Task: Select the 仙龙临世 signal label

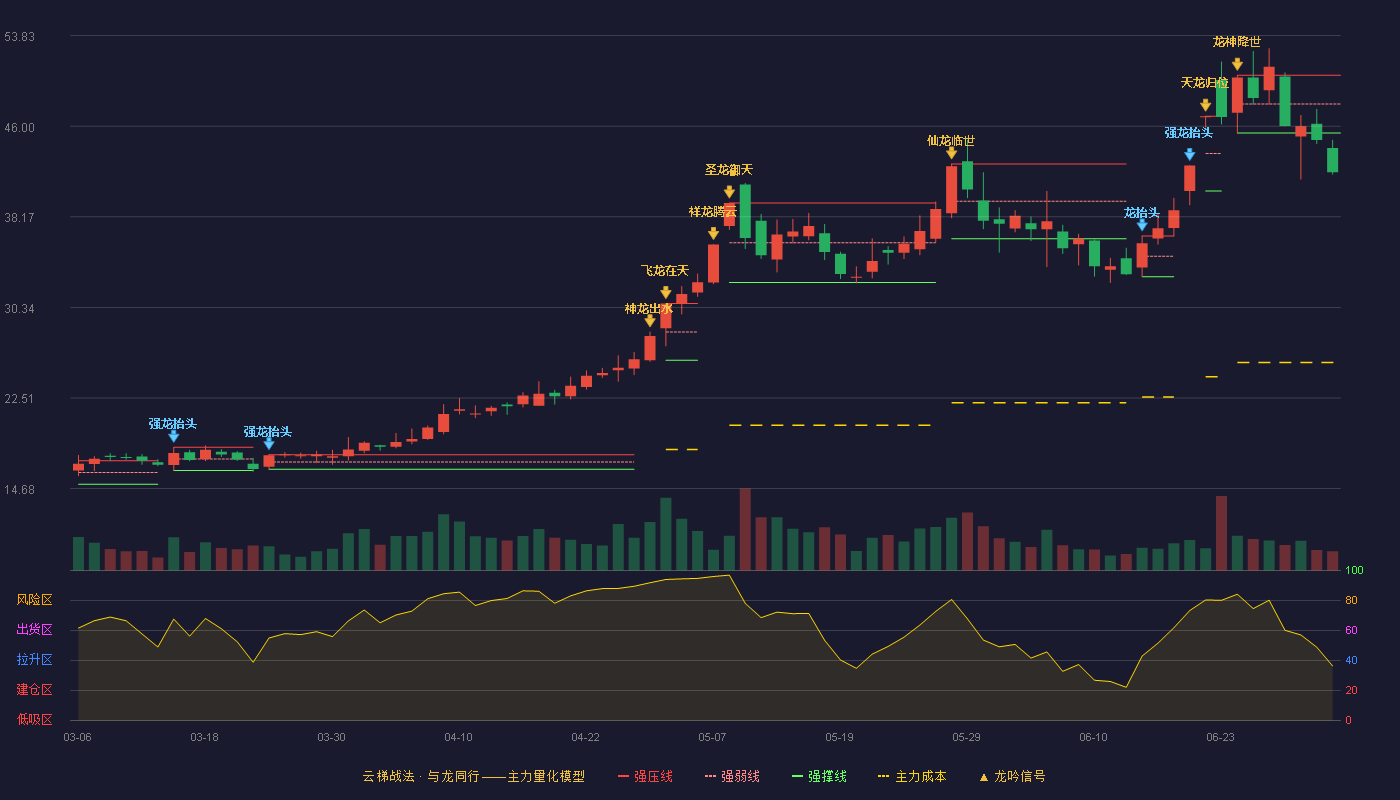Action: click(x=951, y=141)
